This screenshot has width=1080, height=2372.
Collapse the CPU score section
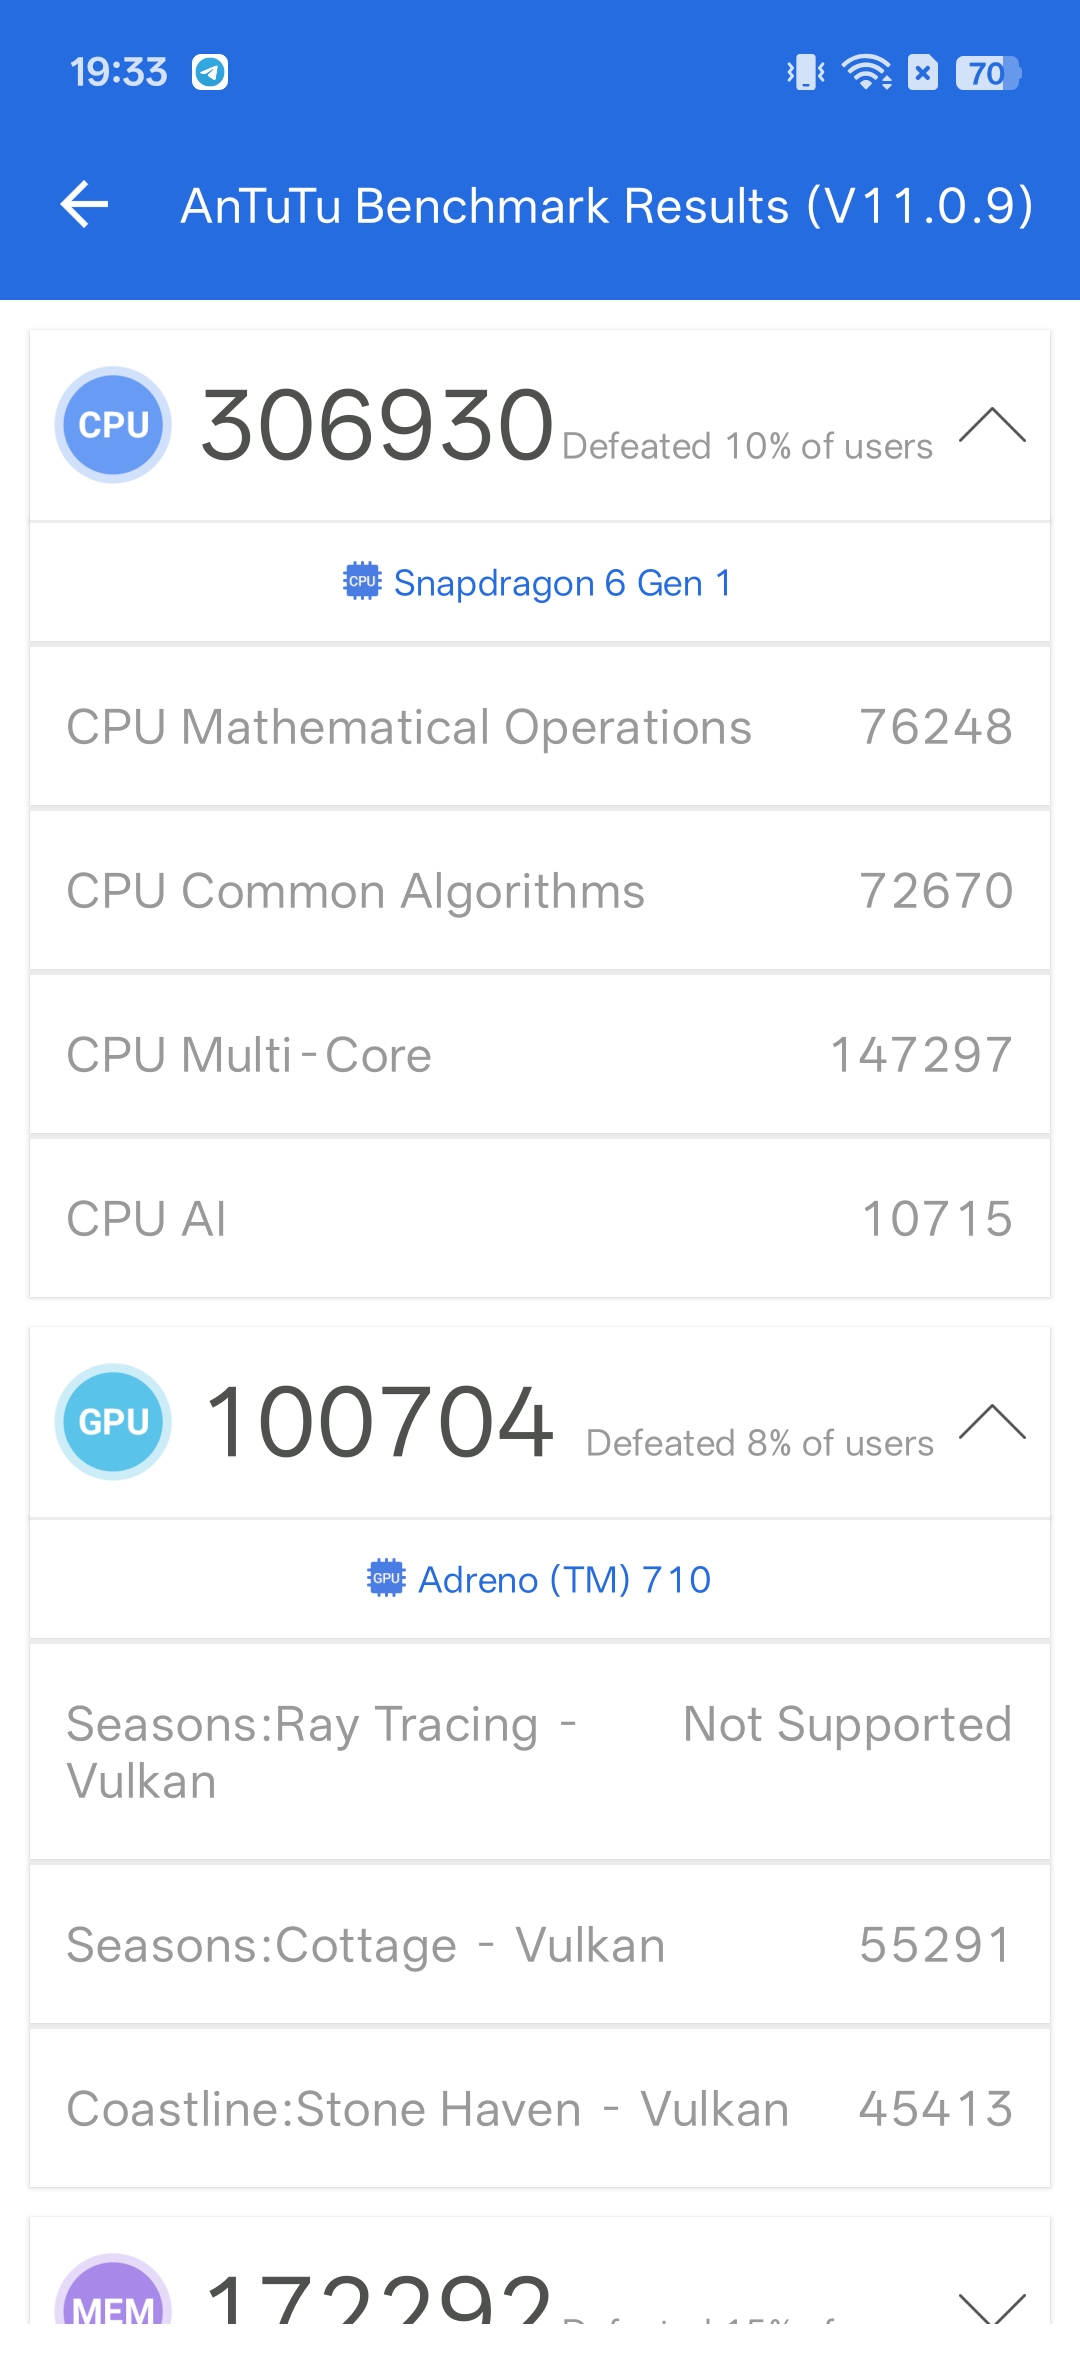[x=992, y=425]
